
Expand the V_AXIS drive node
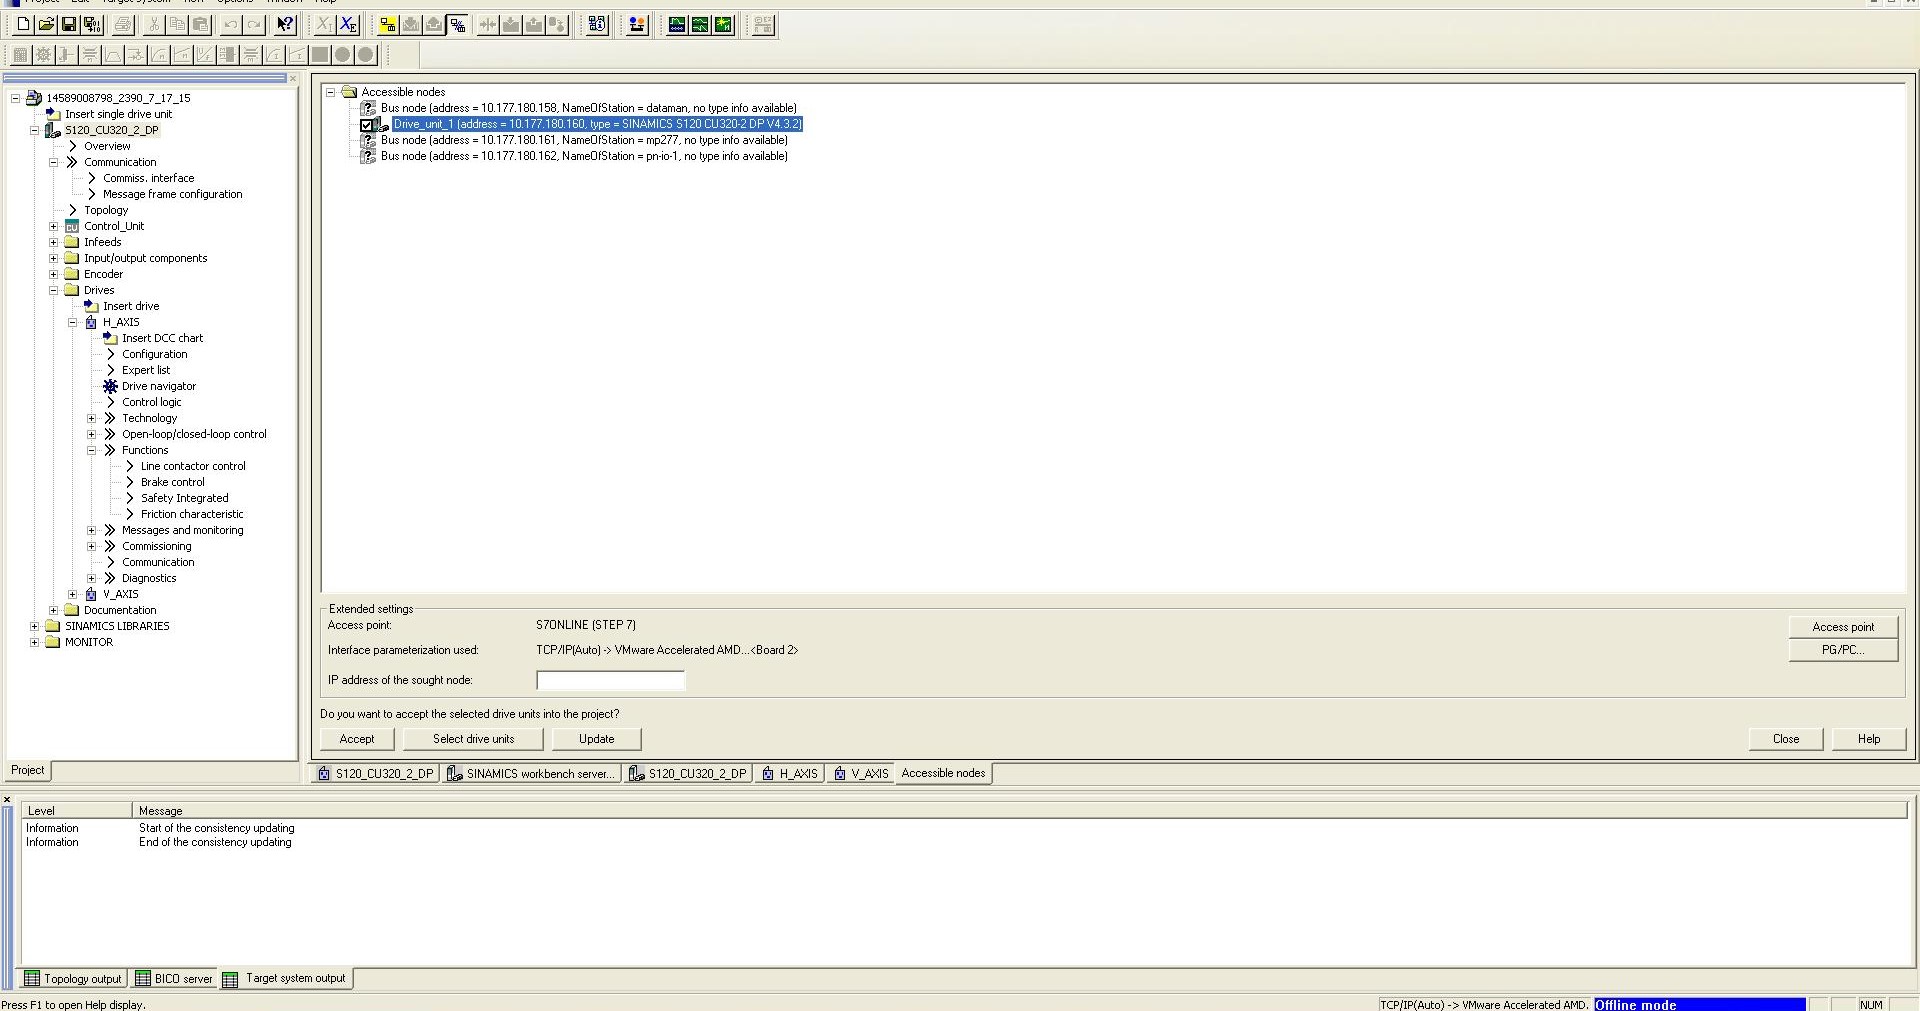click(x=73, y=594)
